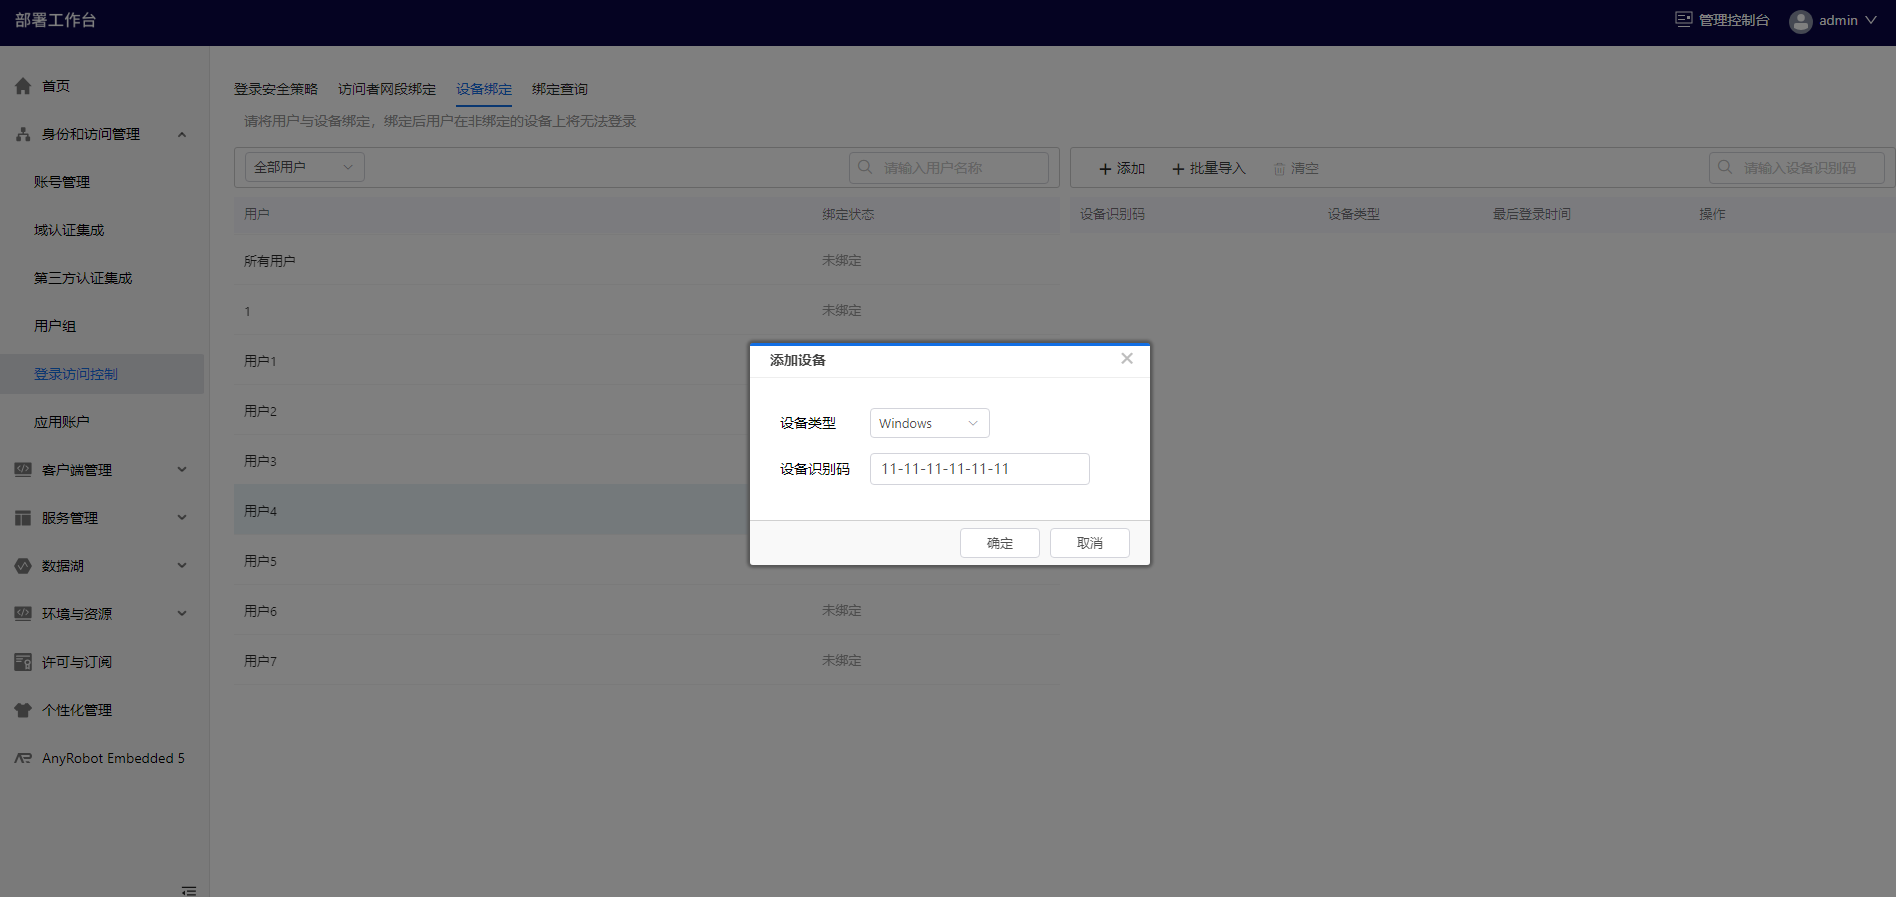Switch to the 绑定查询 tab
The image size is (1896, 897).
coord(560,89)
